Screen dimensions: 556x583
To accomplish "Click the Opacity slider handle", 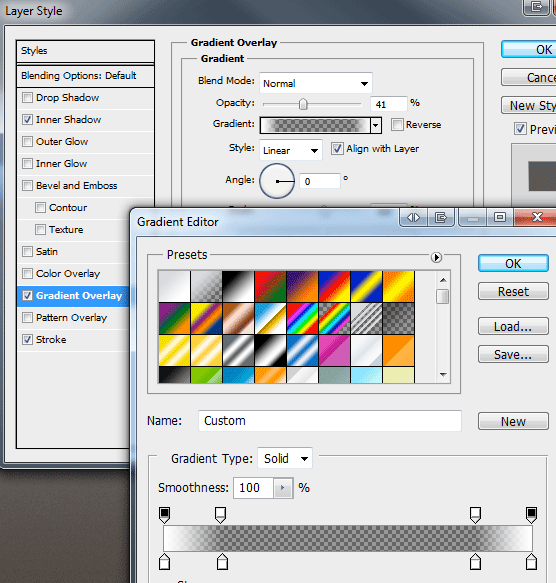I will [x=303, y=104].
